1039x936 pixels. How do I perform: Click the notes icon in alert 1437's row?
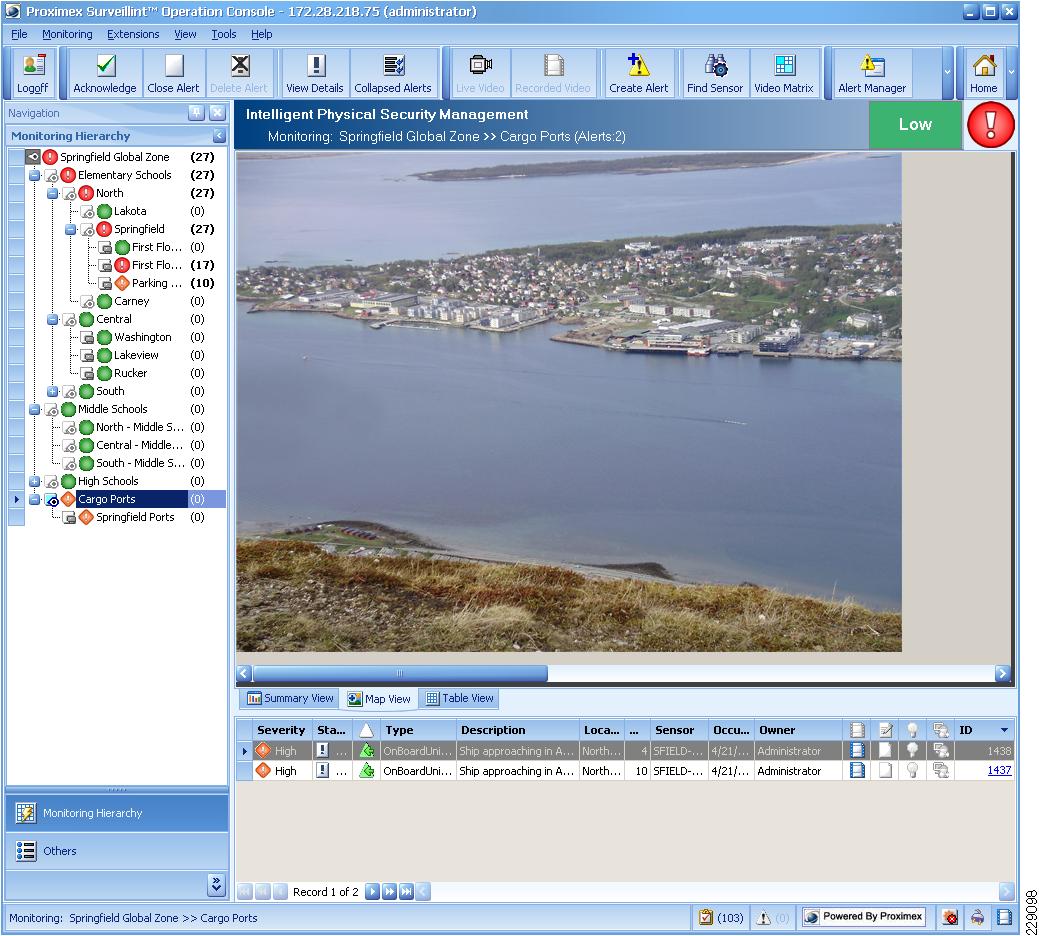pyautogui.click(x=885, y=770)
